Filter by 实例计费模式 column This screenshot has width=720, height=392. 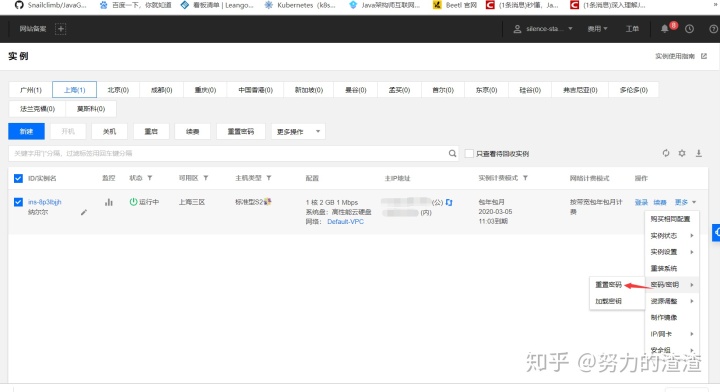(x=525, y=178)
